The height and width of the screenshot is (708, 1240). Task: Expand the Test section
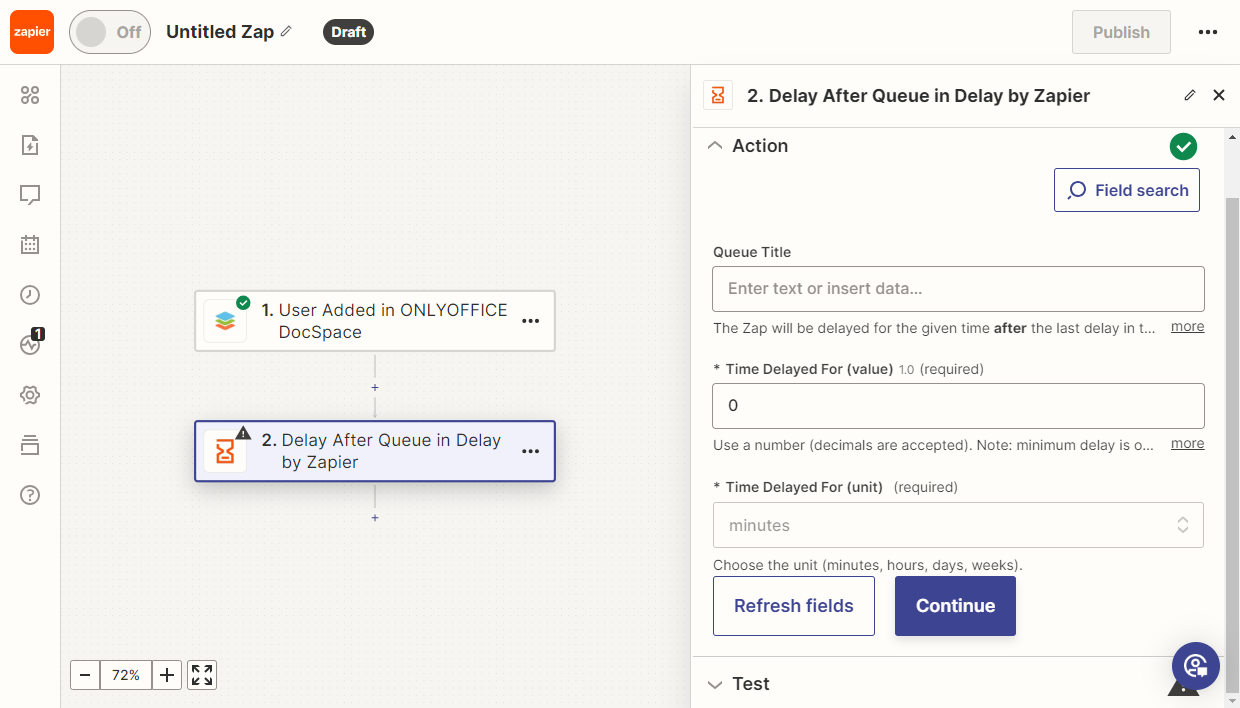714,684
